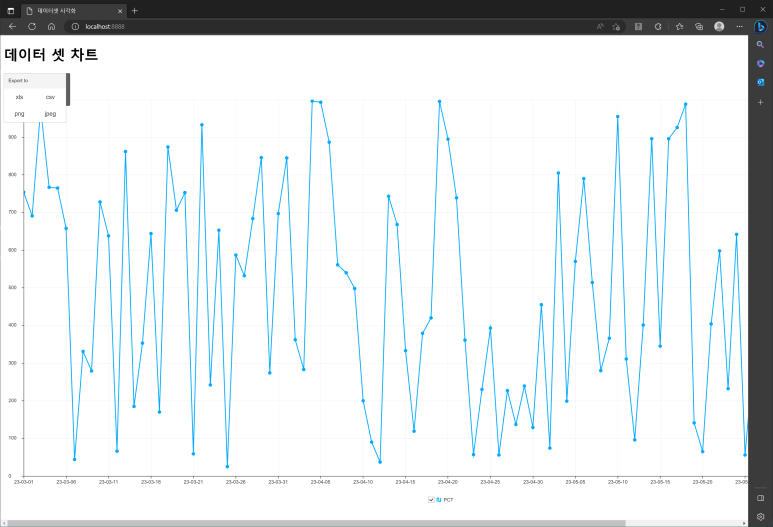Open the browser home page
The width and height of the screenshot is (773, 527).
click(51, 27)
